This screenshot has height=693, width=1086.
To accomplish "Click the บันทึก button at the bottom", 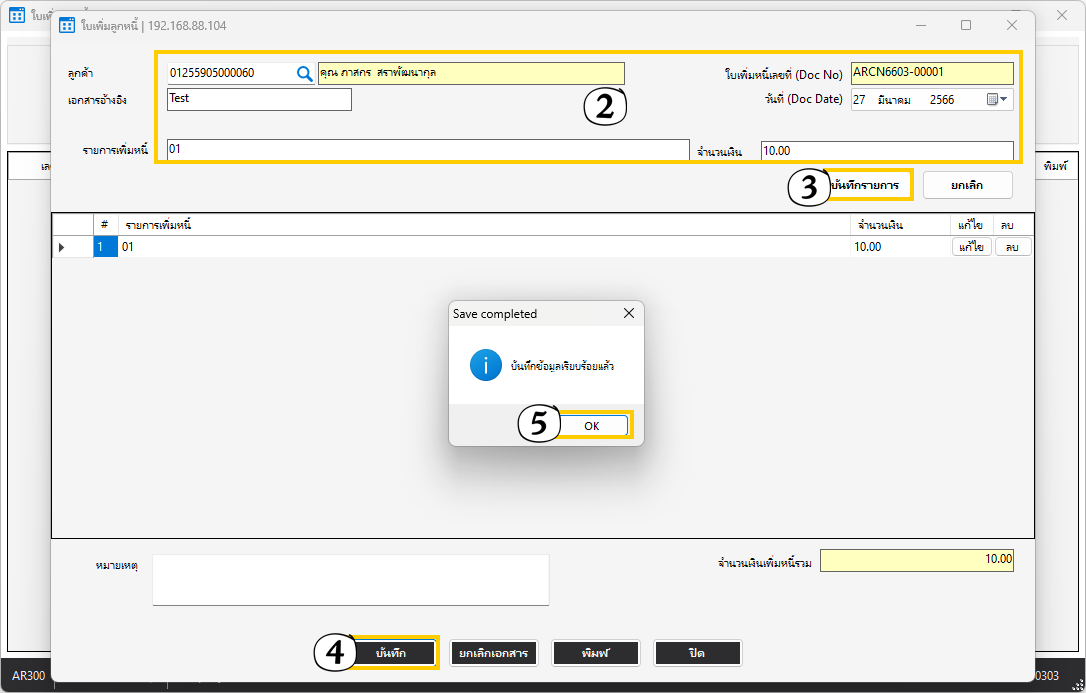I will pos(391,653).
